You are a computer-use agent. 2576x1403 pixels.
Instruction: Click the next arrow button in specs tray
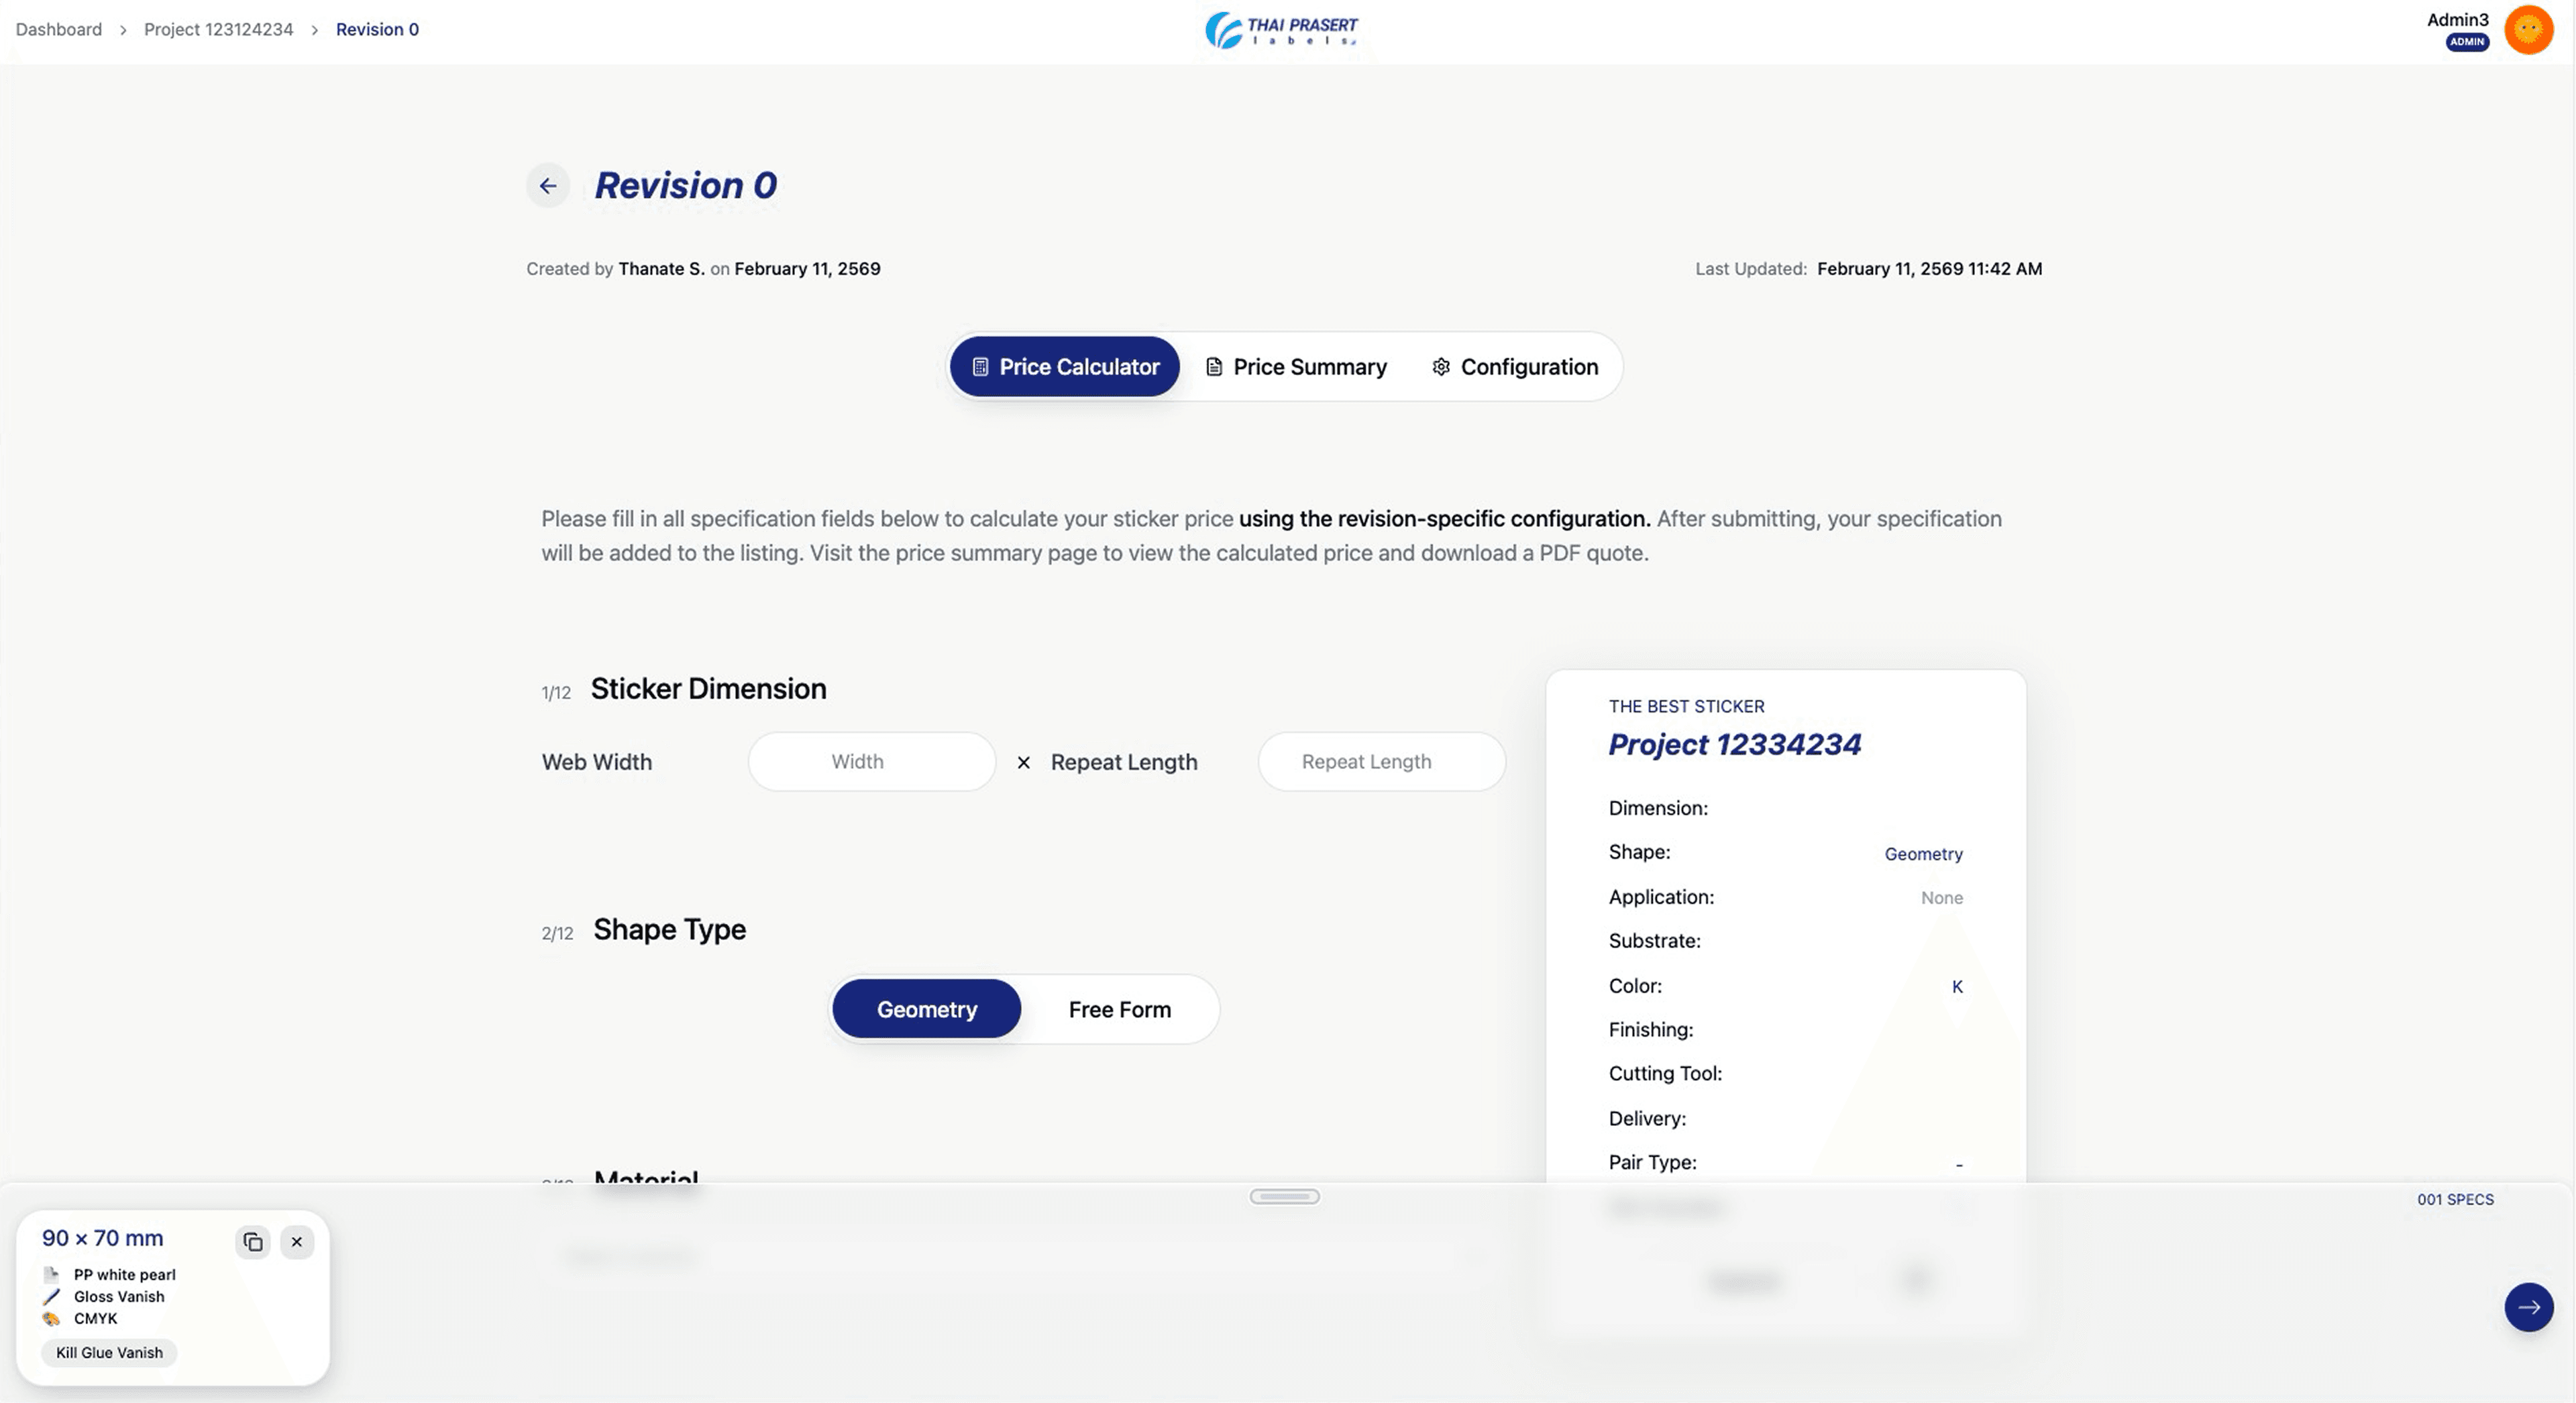(2528, 1307)
